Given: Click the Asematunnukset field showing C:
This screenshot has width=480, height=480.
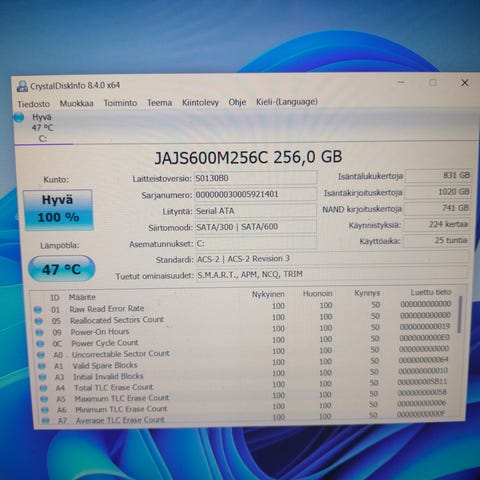Looking at the screenshot, I should [x=256, y=243].
